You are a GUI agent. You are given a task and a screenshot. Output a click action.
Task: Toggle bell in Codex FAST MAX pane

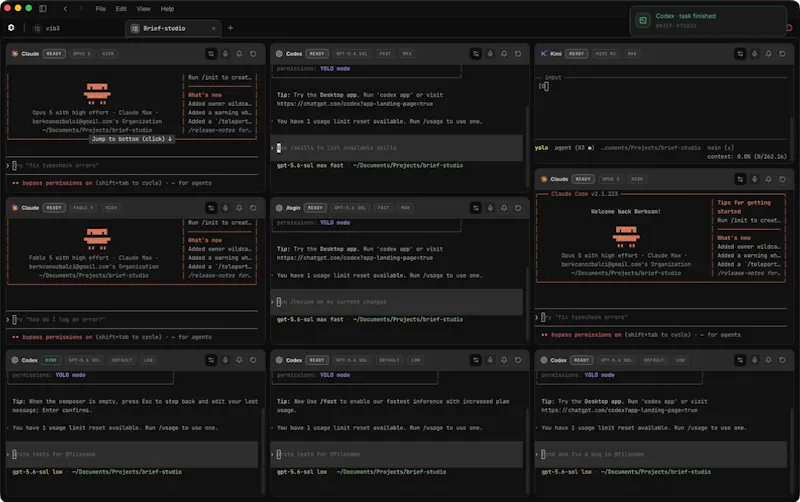click(x=504, y=54)
